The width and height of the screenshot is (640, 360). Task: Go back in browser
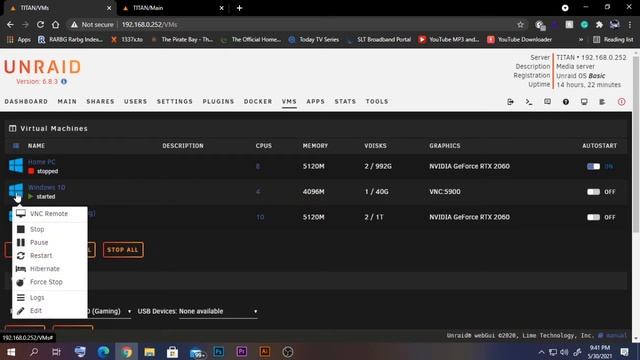[10, 24]
